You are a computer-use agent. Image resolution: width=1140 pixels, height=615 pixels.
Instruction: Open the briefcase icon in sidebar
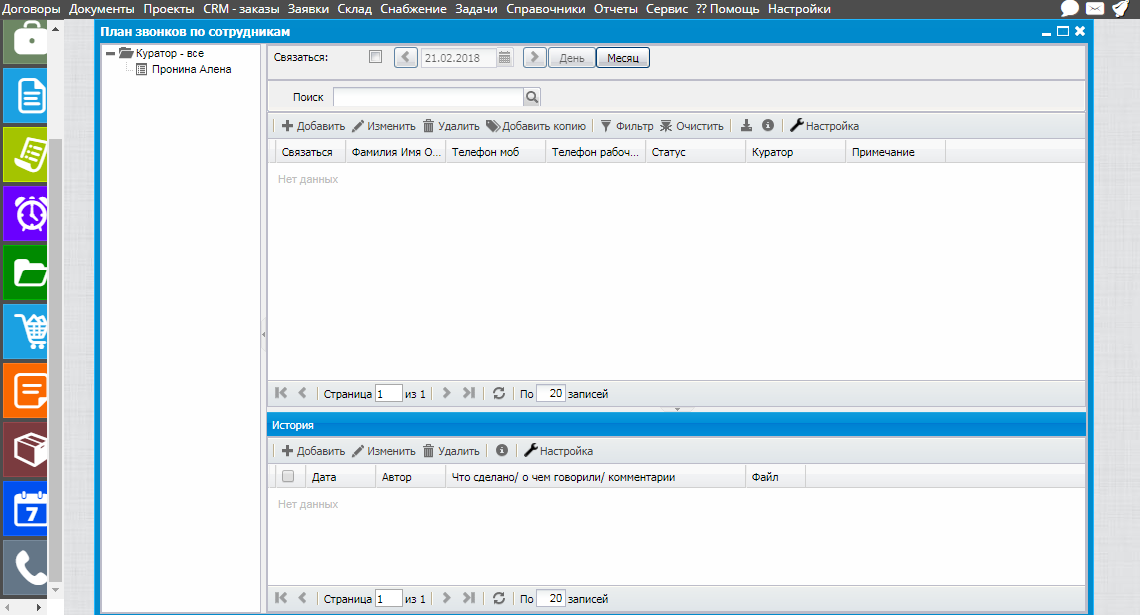tap(25, 41)
